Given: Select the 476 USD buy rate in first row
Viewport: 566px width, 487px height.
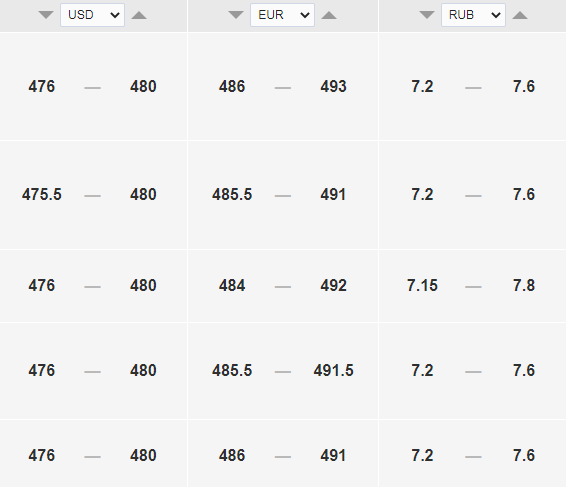Looking at the screenshot, I should [x=42, y=87].
